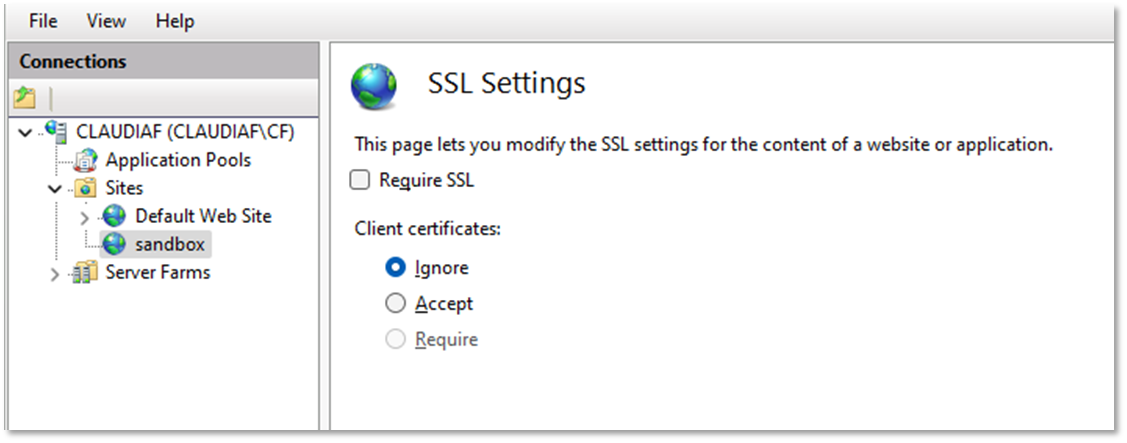Select the Ignore client certificates option

(x=396, y=268)
